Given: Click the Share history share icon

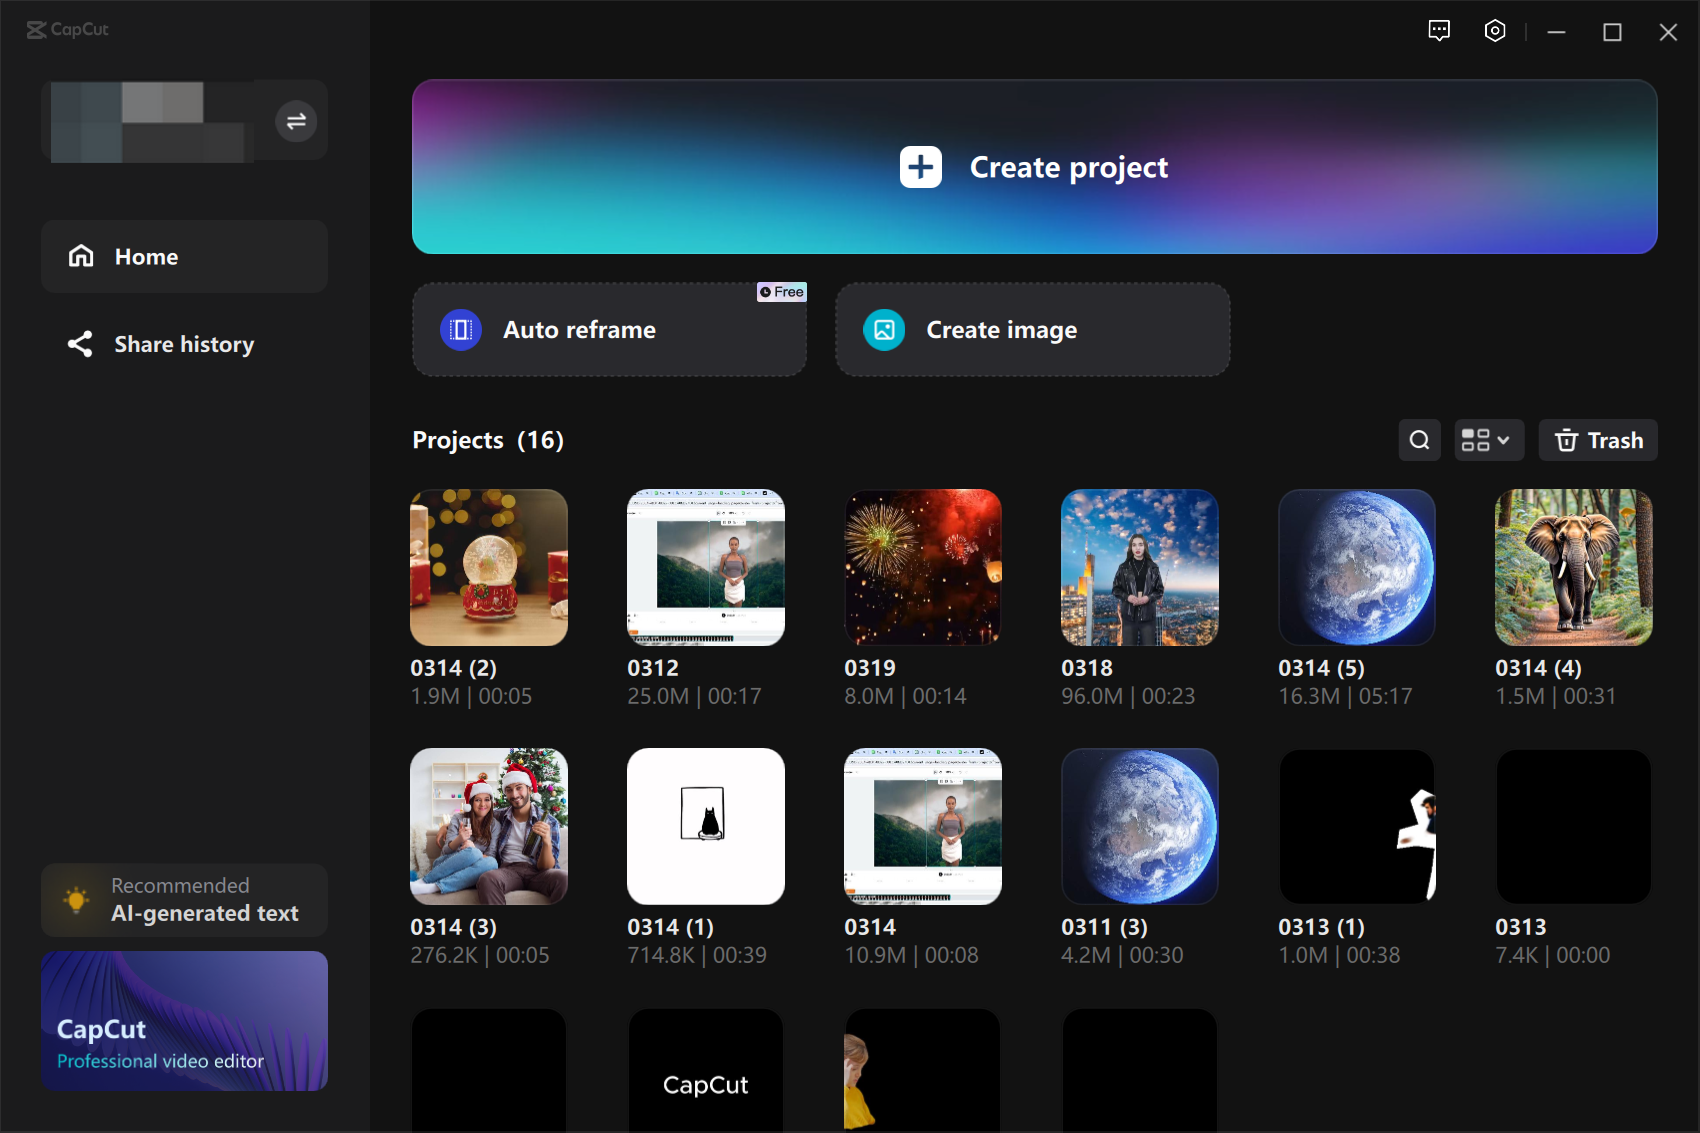Looking at the screenshot, I should tap(81, 344).
